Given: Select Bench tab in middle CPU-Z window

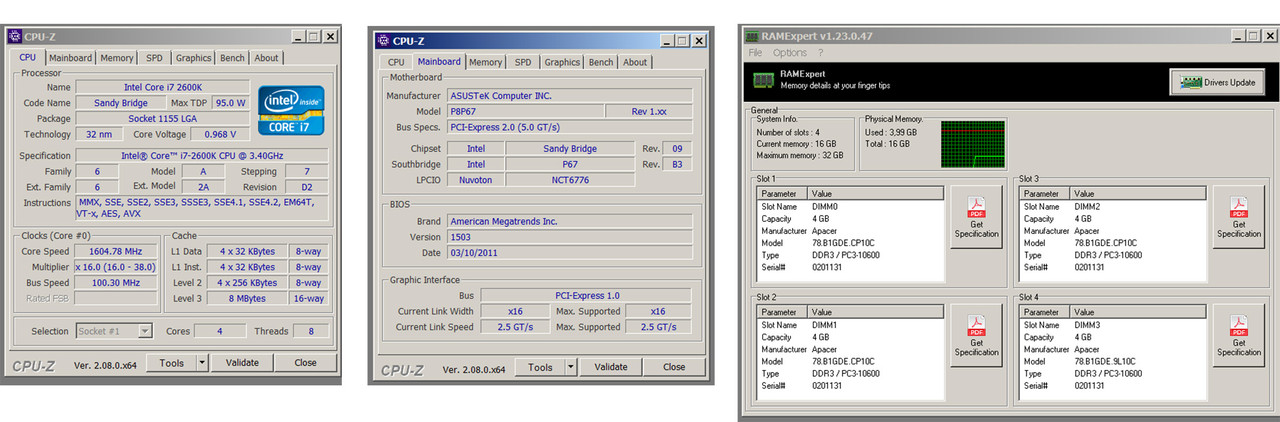Looking at the screenshot, I should (601, 62).
